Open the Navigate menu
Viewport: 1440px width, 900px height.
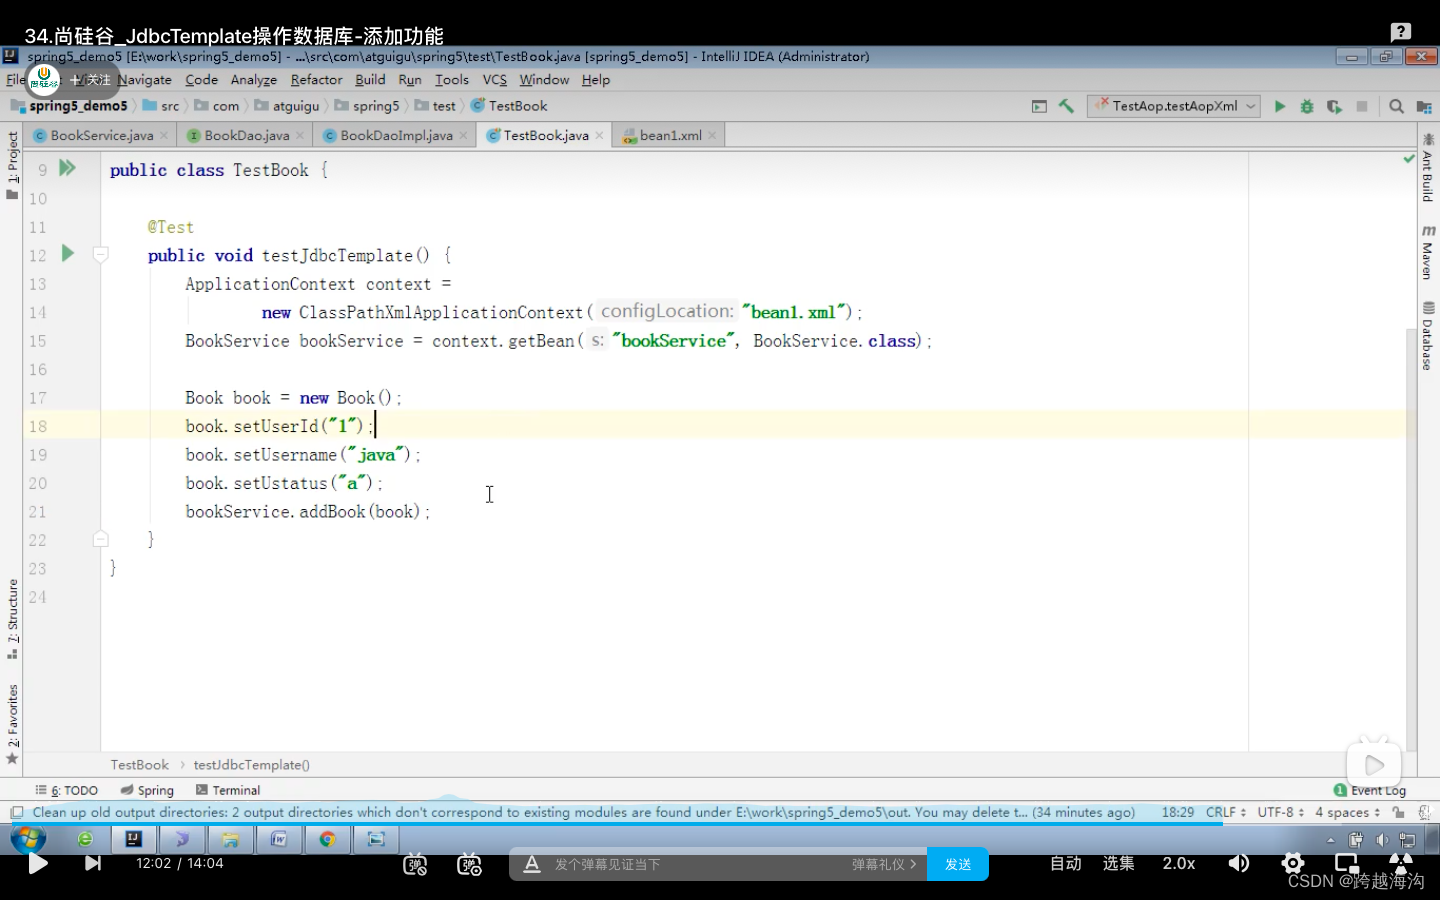click(x=145, y=80)
